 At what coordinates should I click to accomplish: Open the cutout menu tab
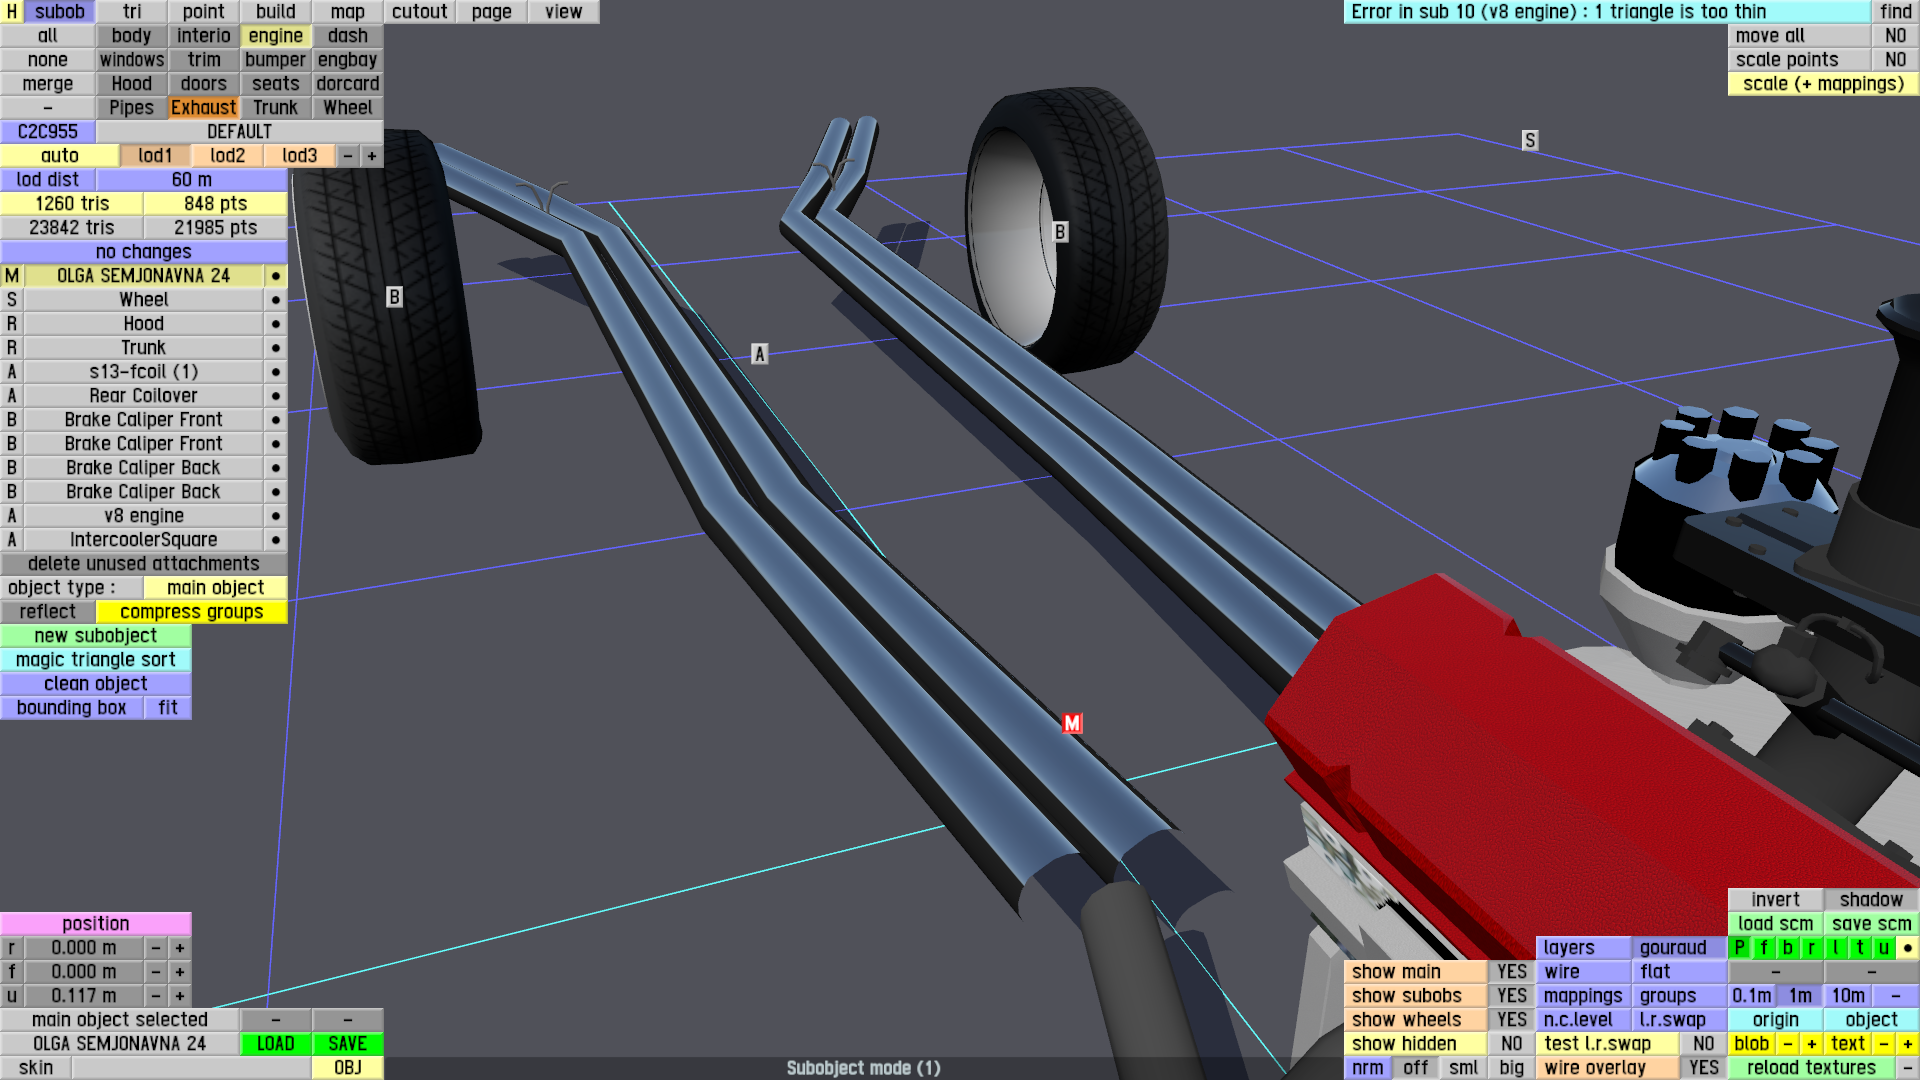point(419,12)
